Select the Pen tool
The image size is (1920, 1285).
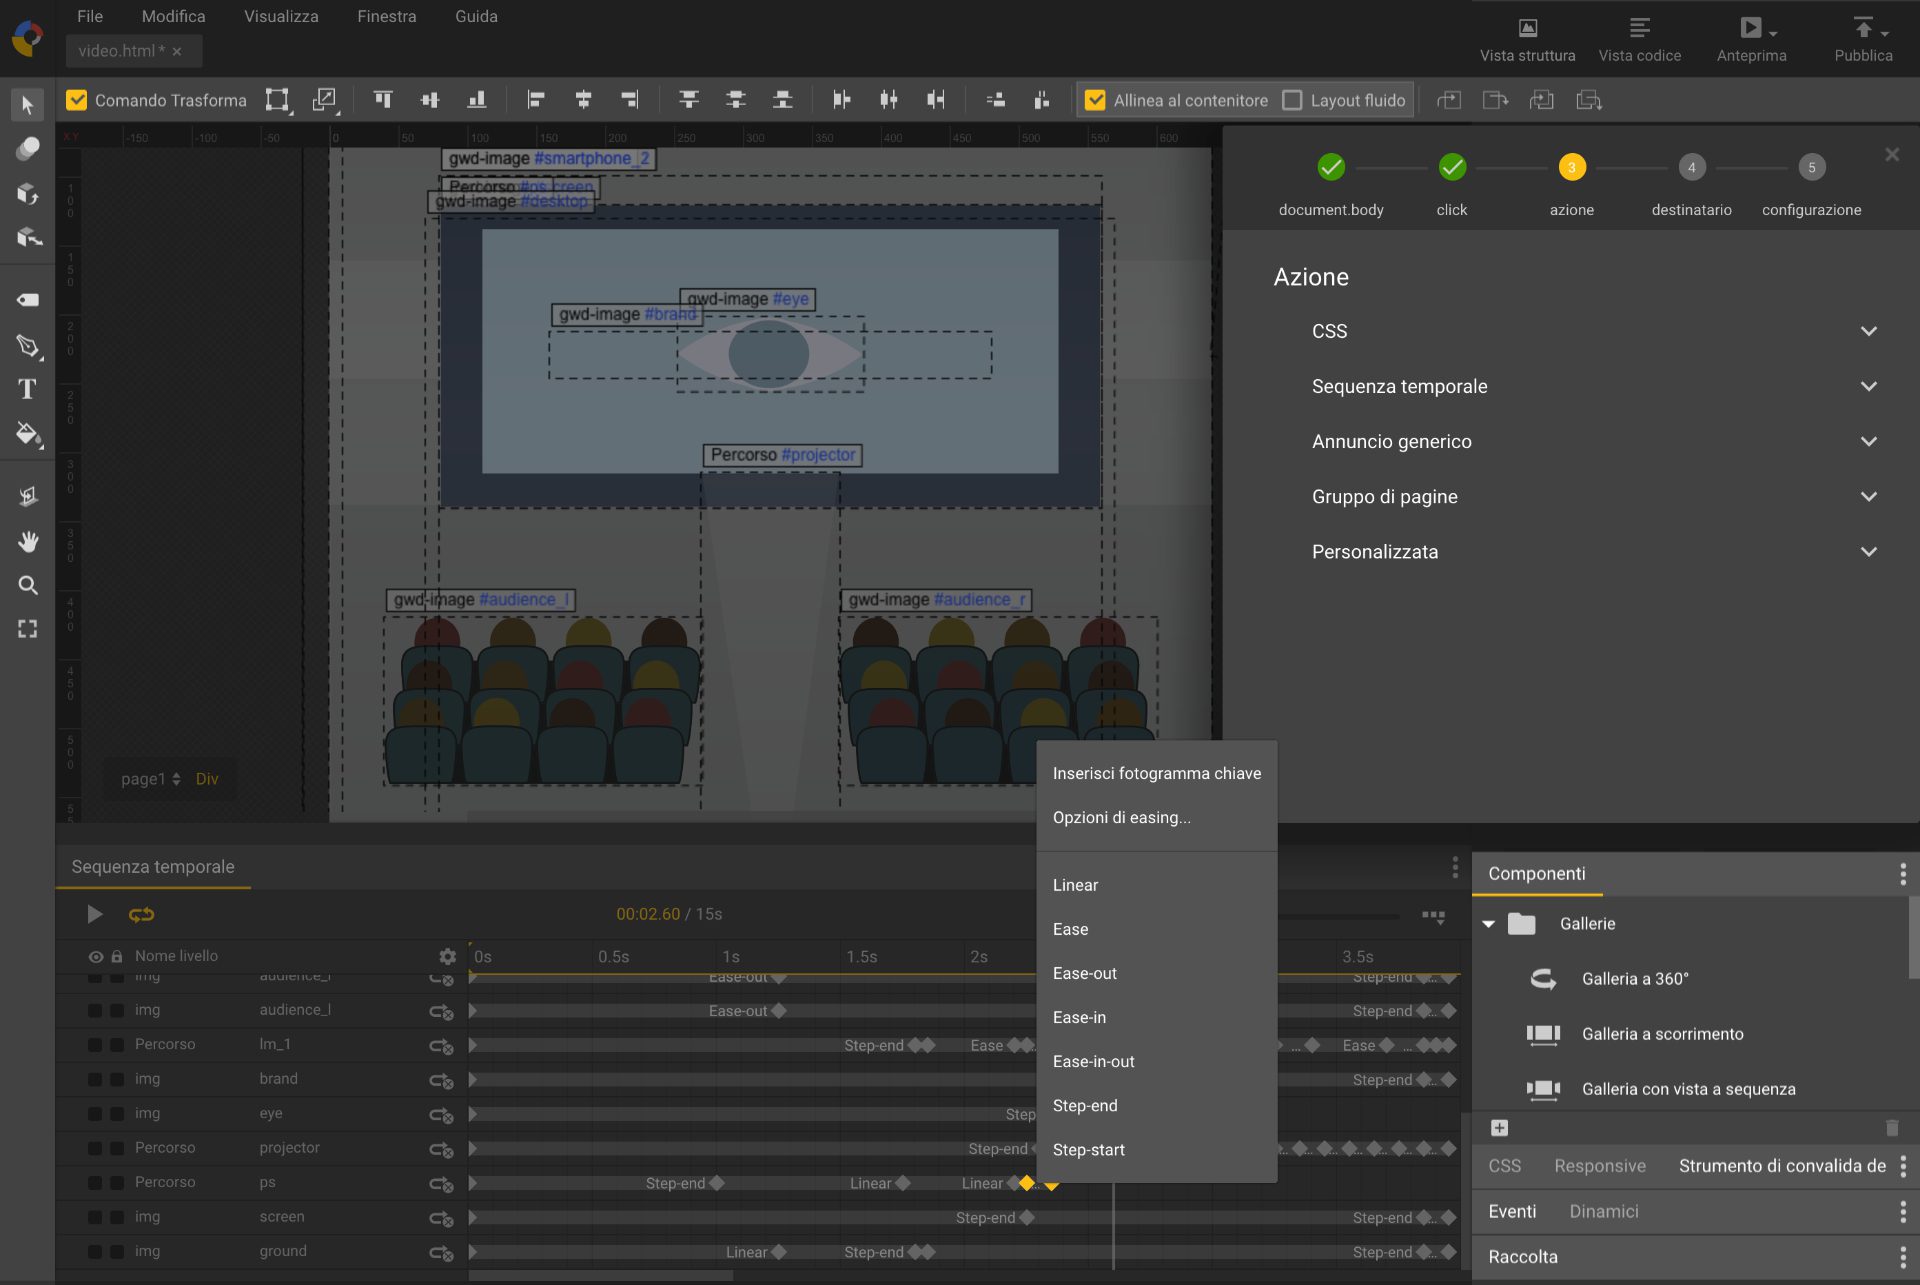point(27,346)
